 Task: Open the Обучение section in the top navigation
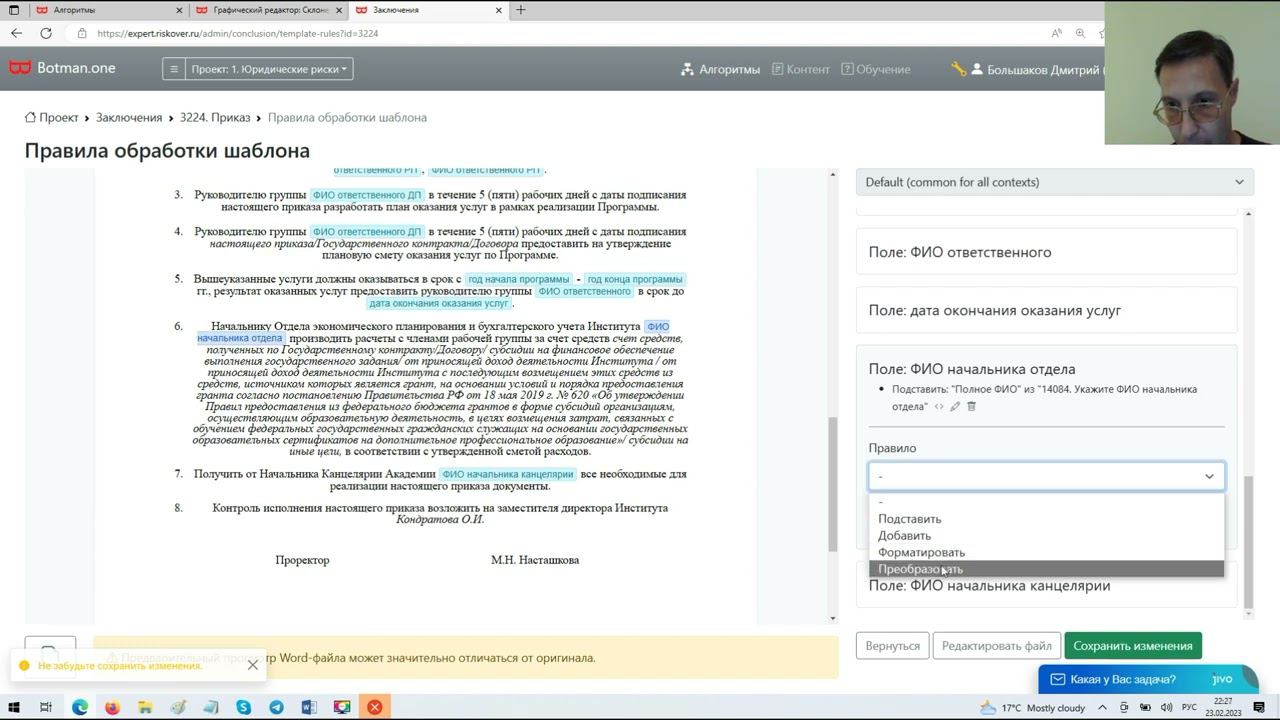875,69
